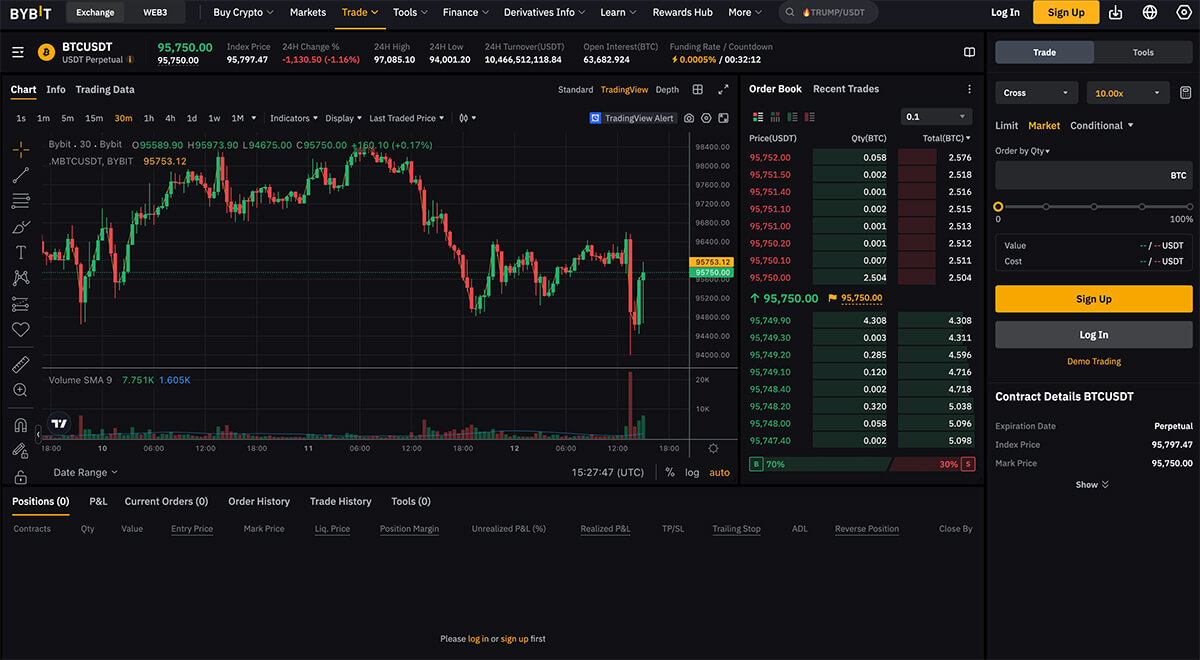The image size is (1200, 660).
Task: Switch chart view to Depth
Action: click(667, 90)
